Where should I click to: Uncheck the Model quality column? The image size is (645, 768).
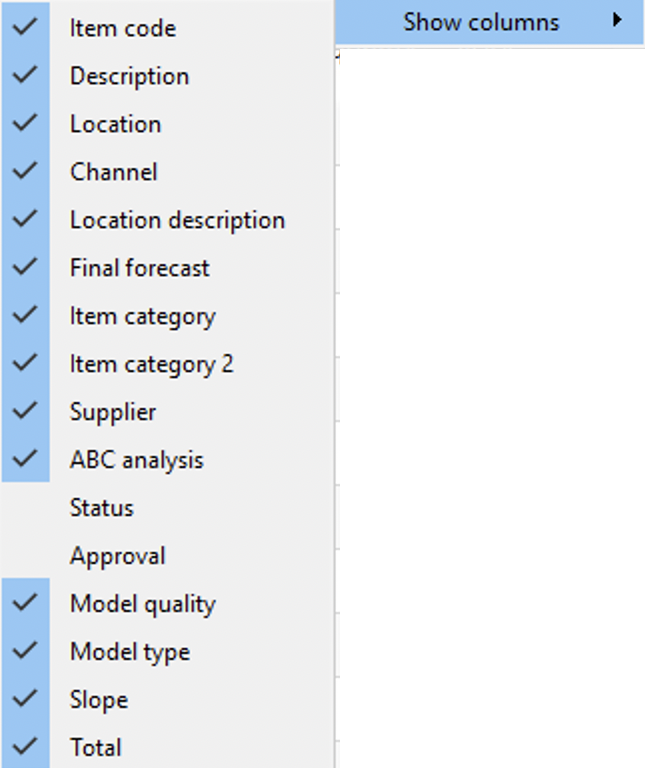click(142, 604)
